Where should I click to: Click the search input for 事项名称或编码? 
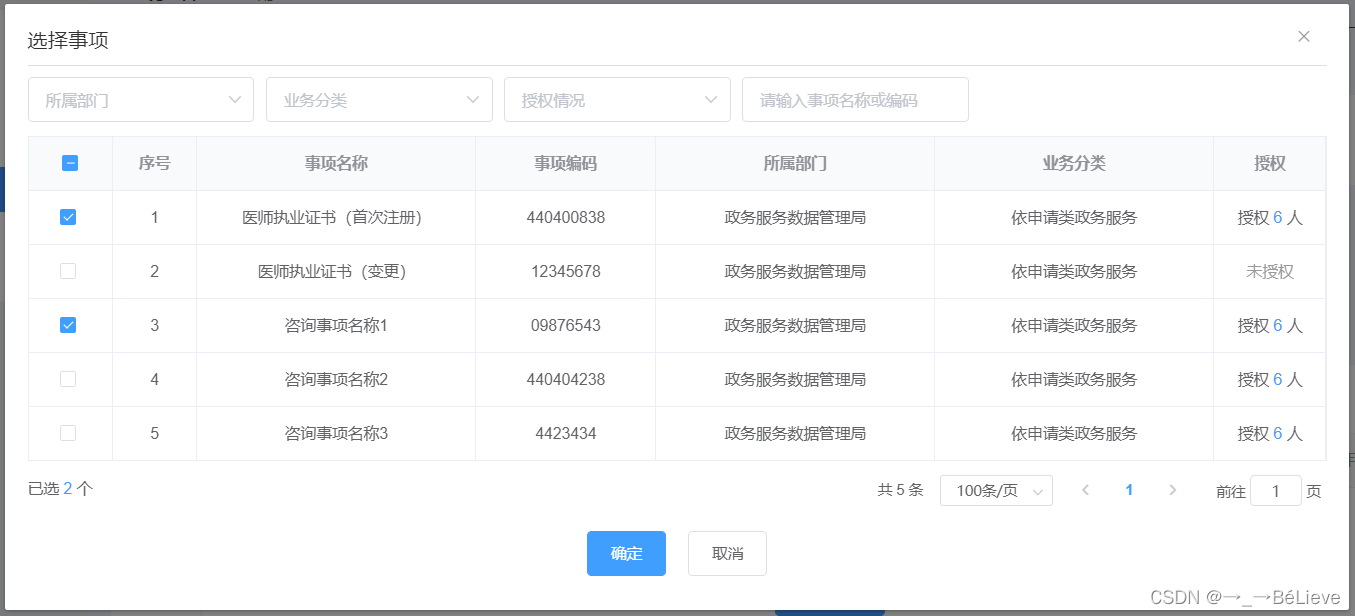pyautogui.click(x=855, y=99)
